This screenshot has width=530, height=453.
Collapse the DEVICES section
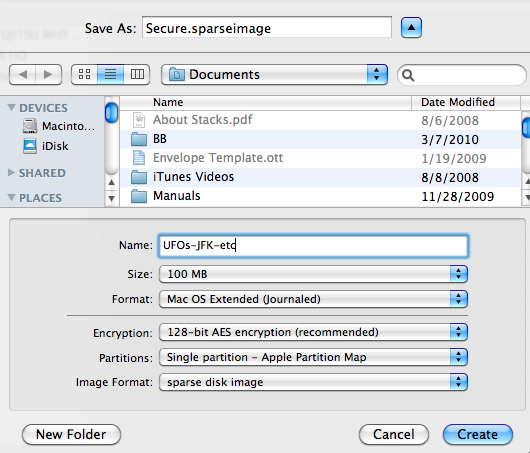pyautogui.click(x=11, y=108)
